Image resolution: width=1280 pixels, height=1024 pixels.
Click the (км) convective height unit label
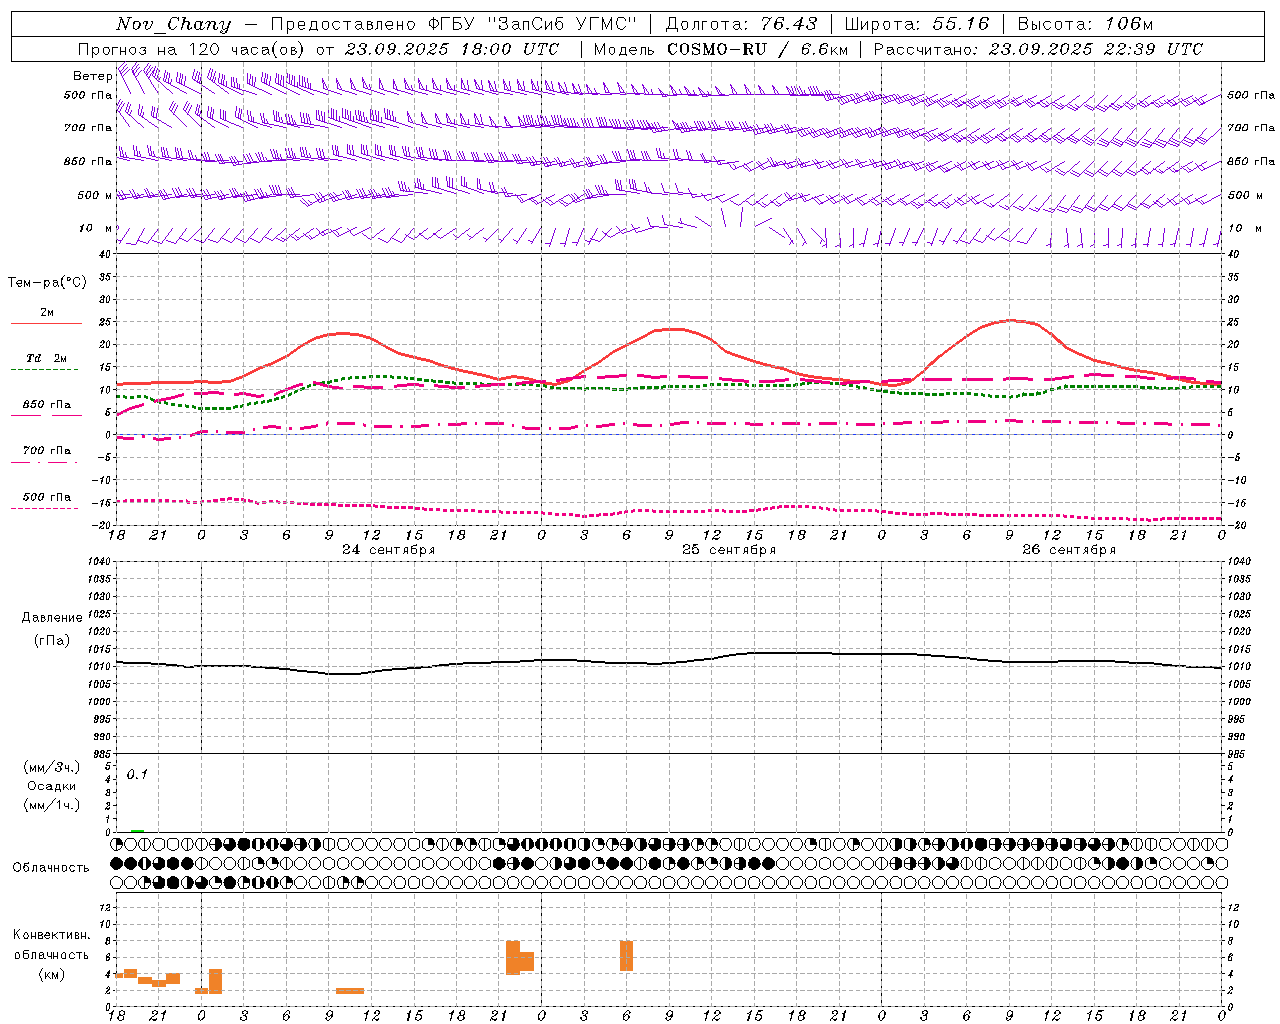[52, 974]
